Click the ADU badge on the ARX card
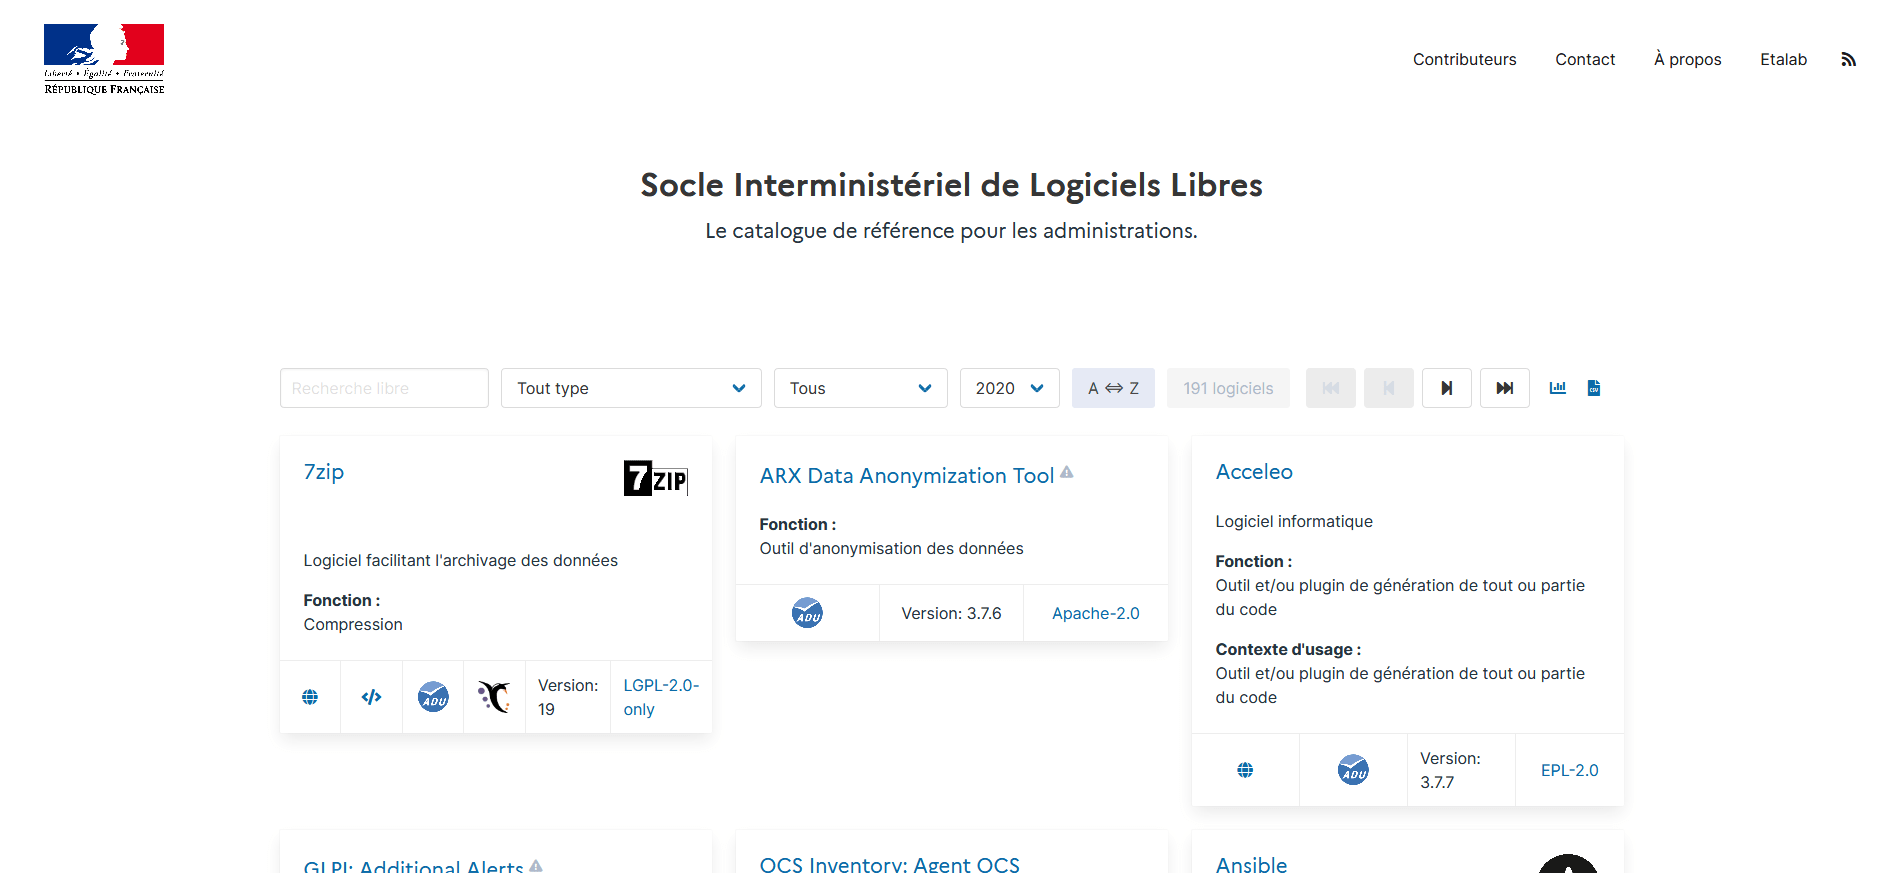 [x=807, y=613]
